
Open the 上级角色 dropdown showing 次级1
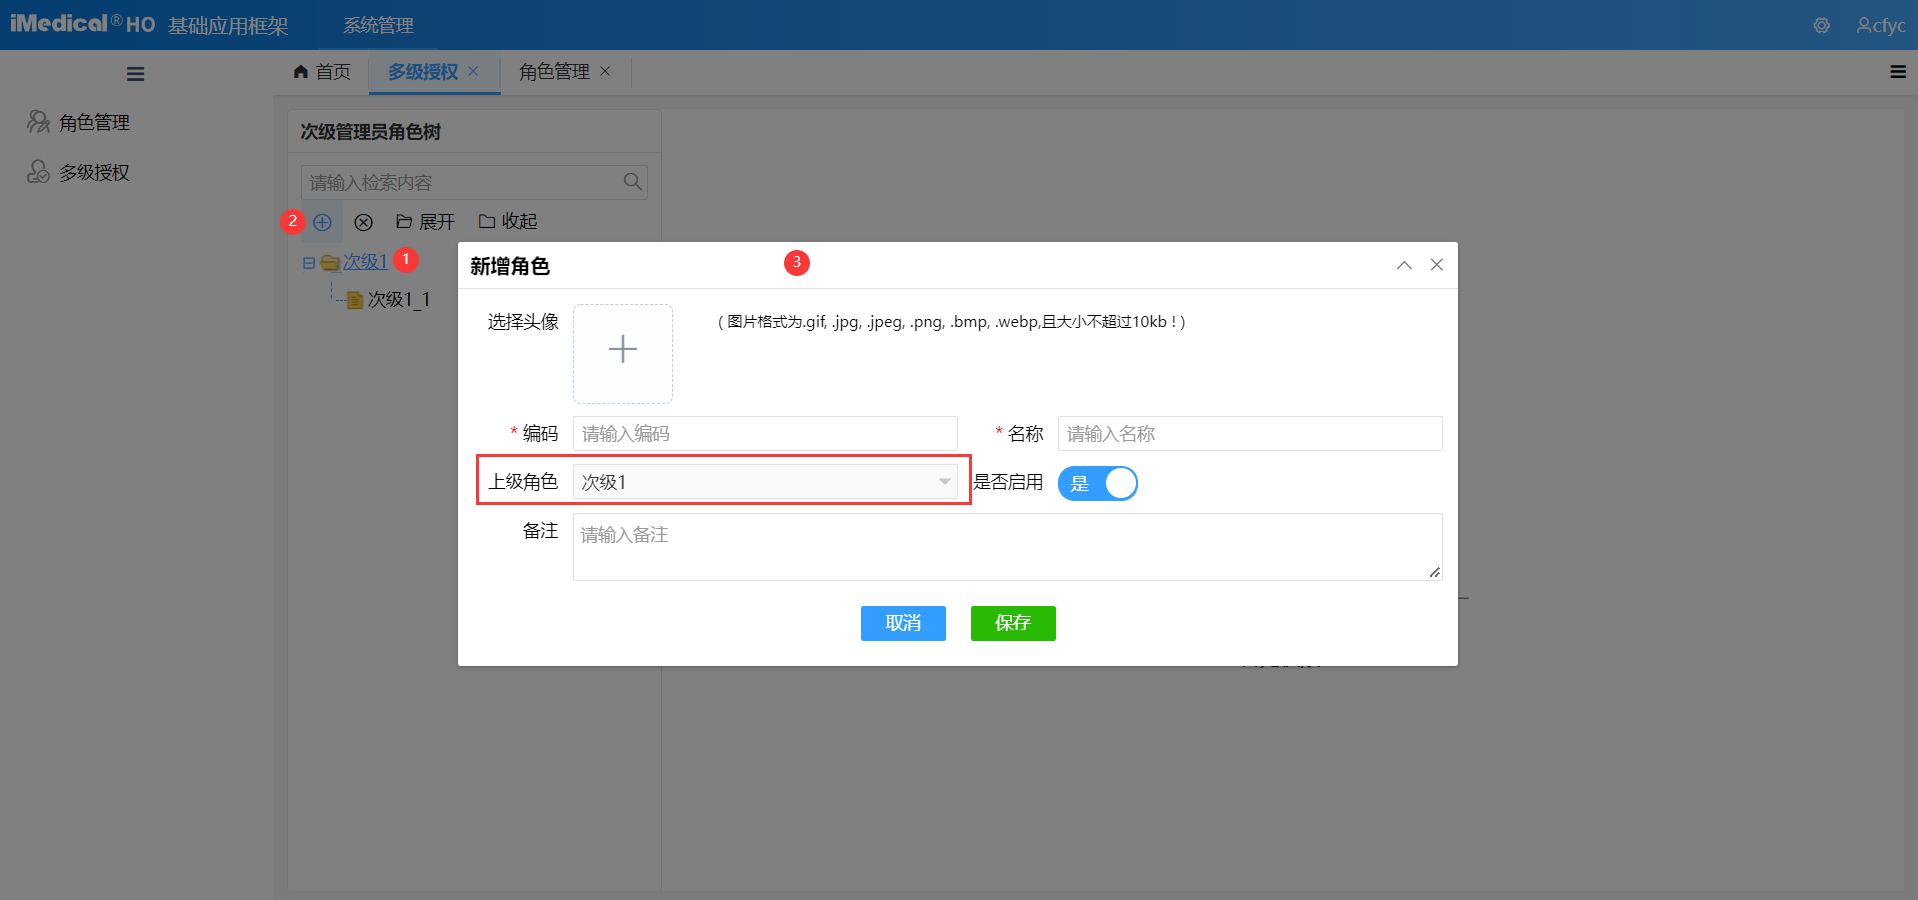point(765,481)
